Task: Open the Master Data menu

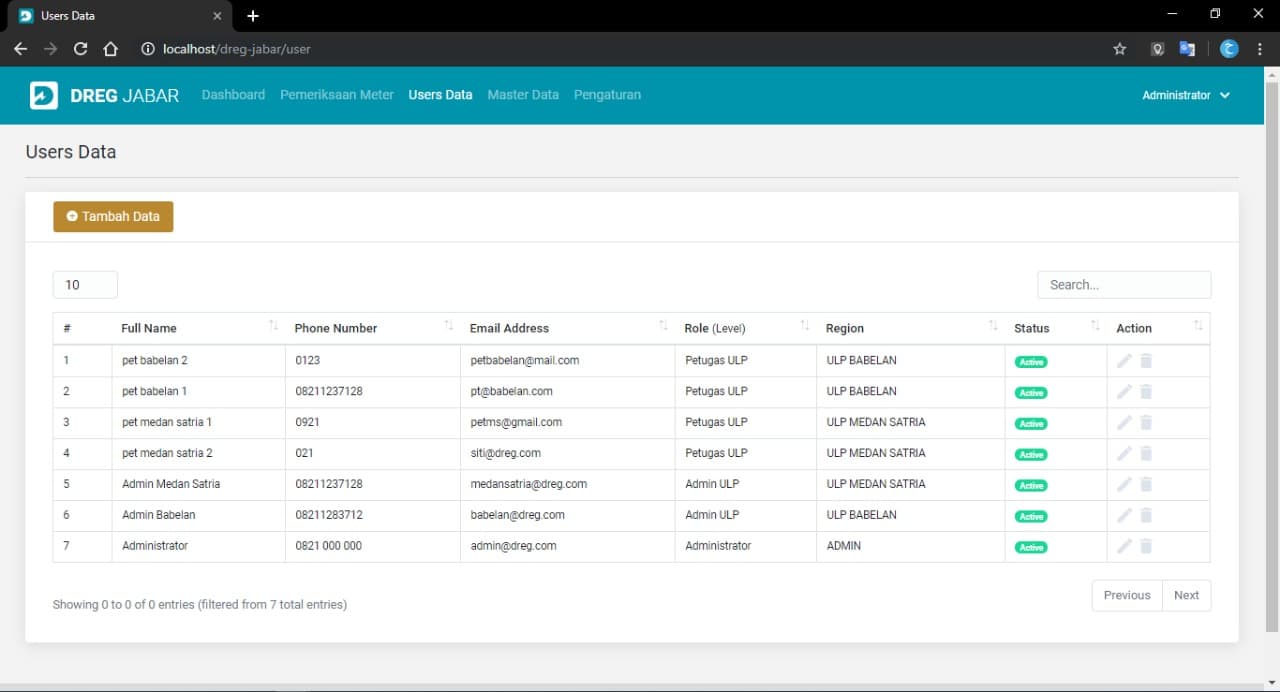Action: tap(523, 95)
